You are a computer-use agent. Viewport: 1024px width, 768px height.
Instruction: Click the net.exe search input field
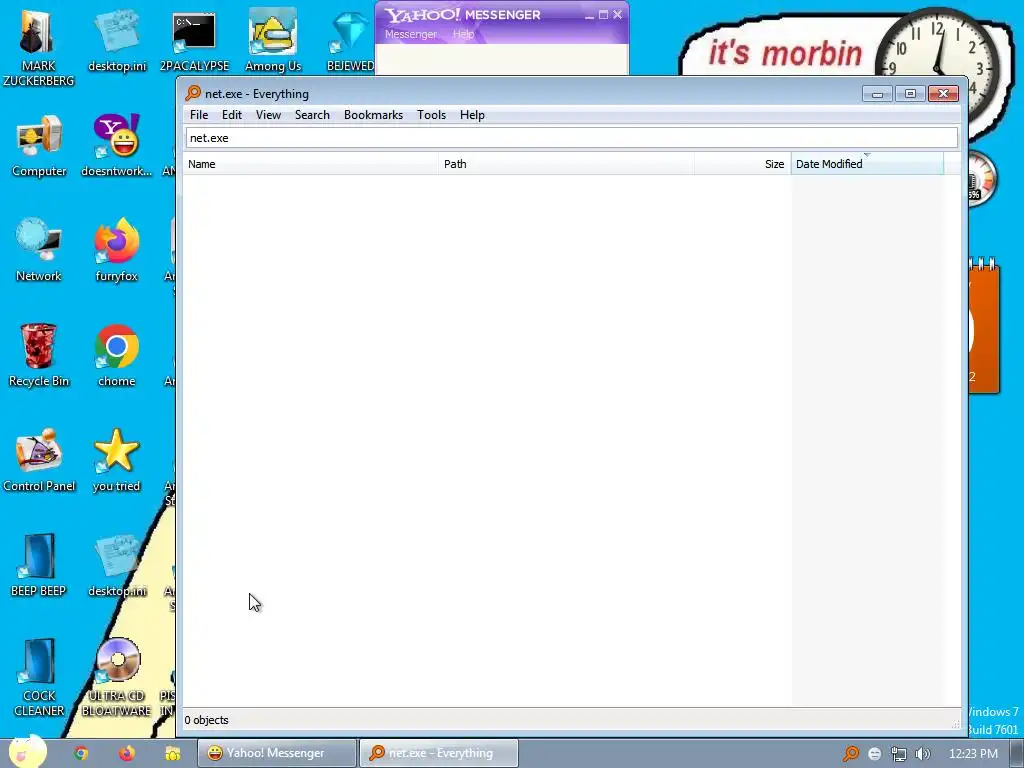571,138
